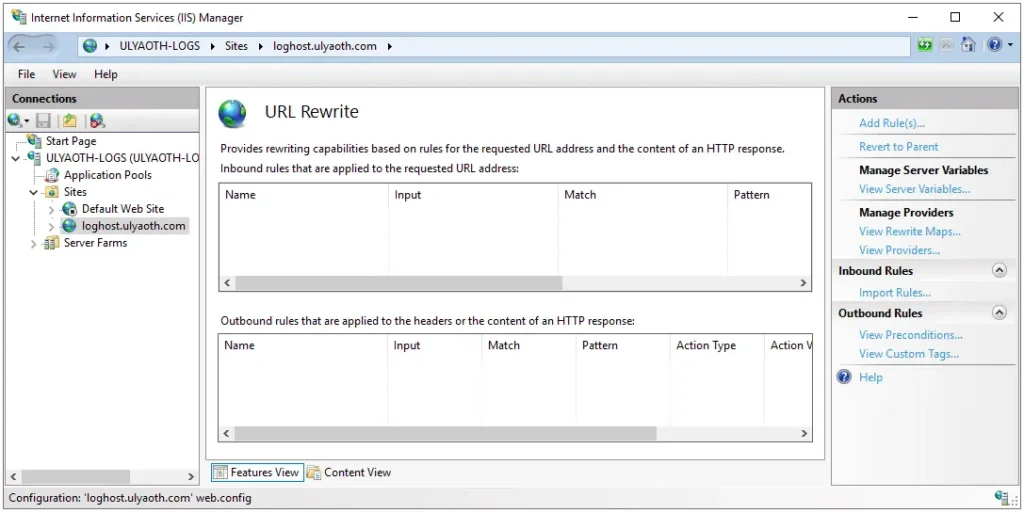Viewport: 1024px width, 513px height.
Task: Collapse the Inbound Rules section
Action: [x=998, y=271]
